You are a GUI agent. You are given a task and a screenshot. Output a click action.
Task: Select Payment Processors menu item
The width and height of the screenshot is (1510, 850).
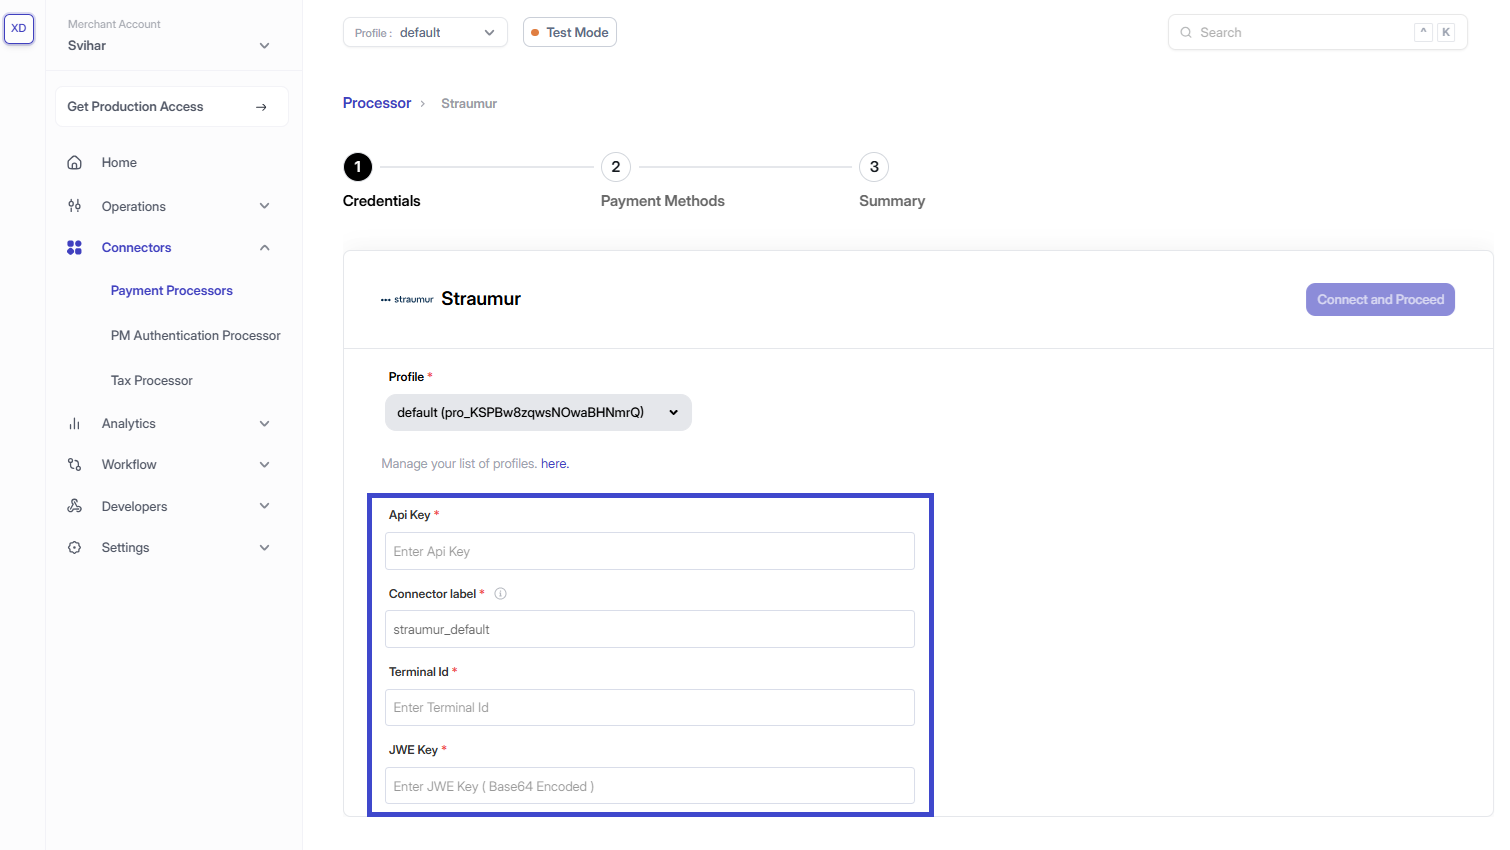(172, 291)
